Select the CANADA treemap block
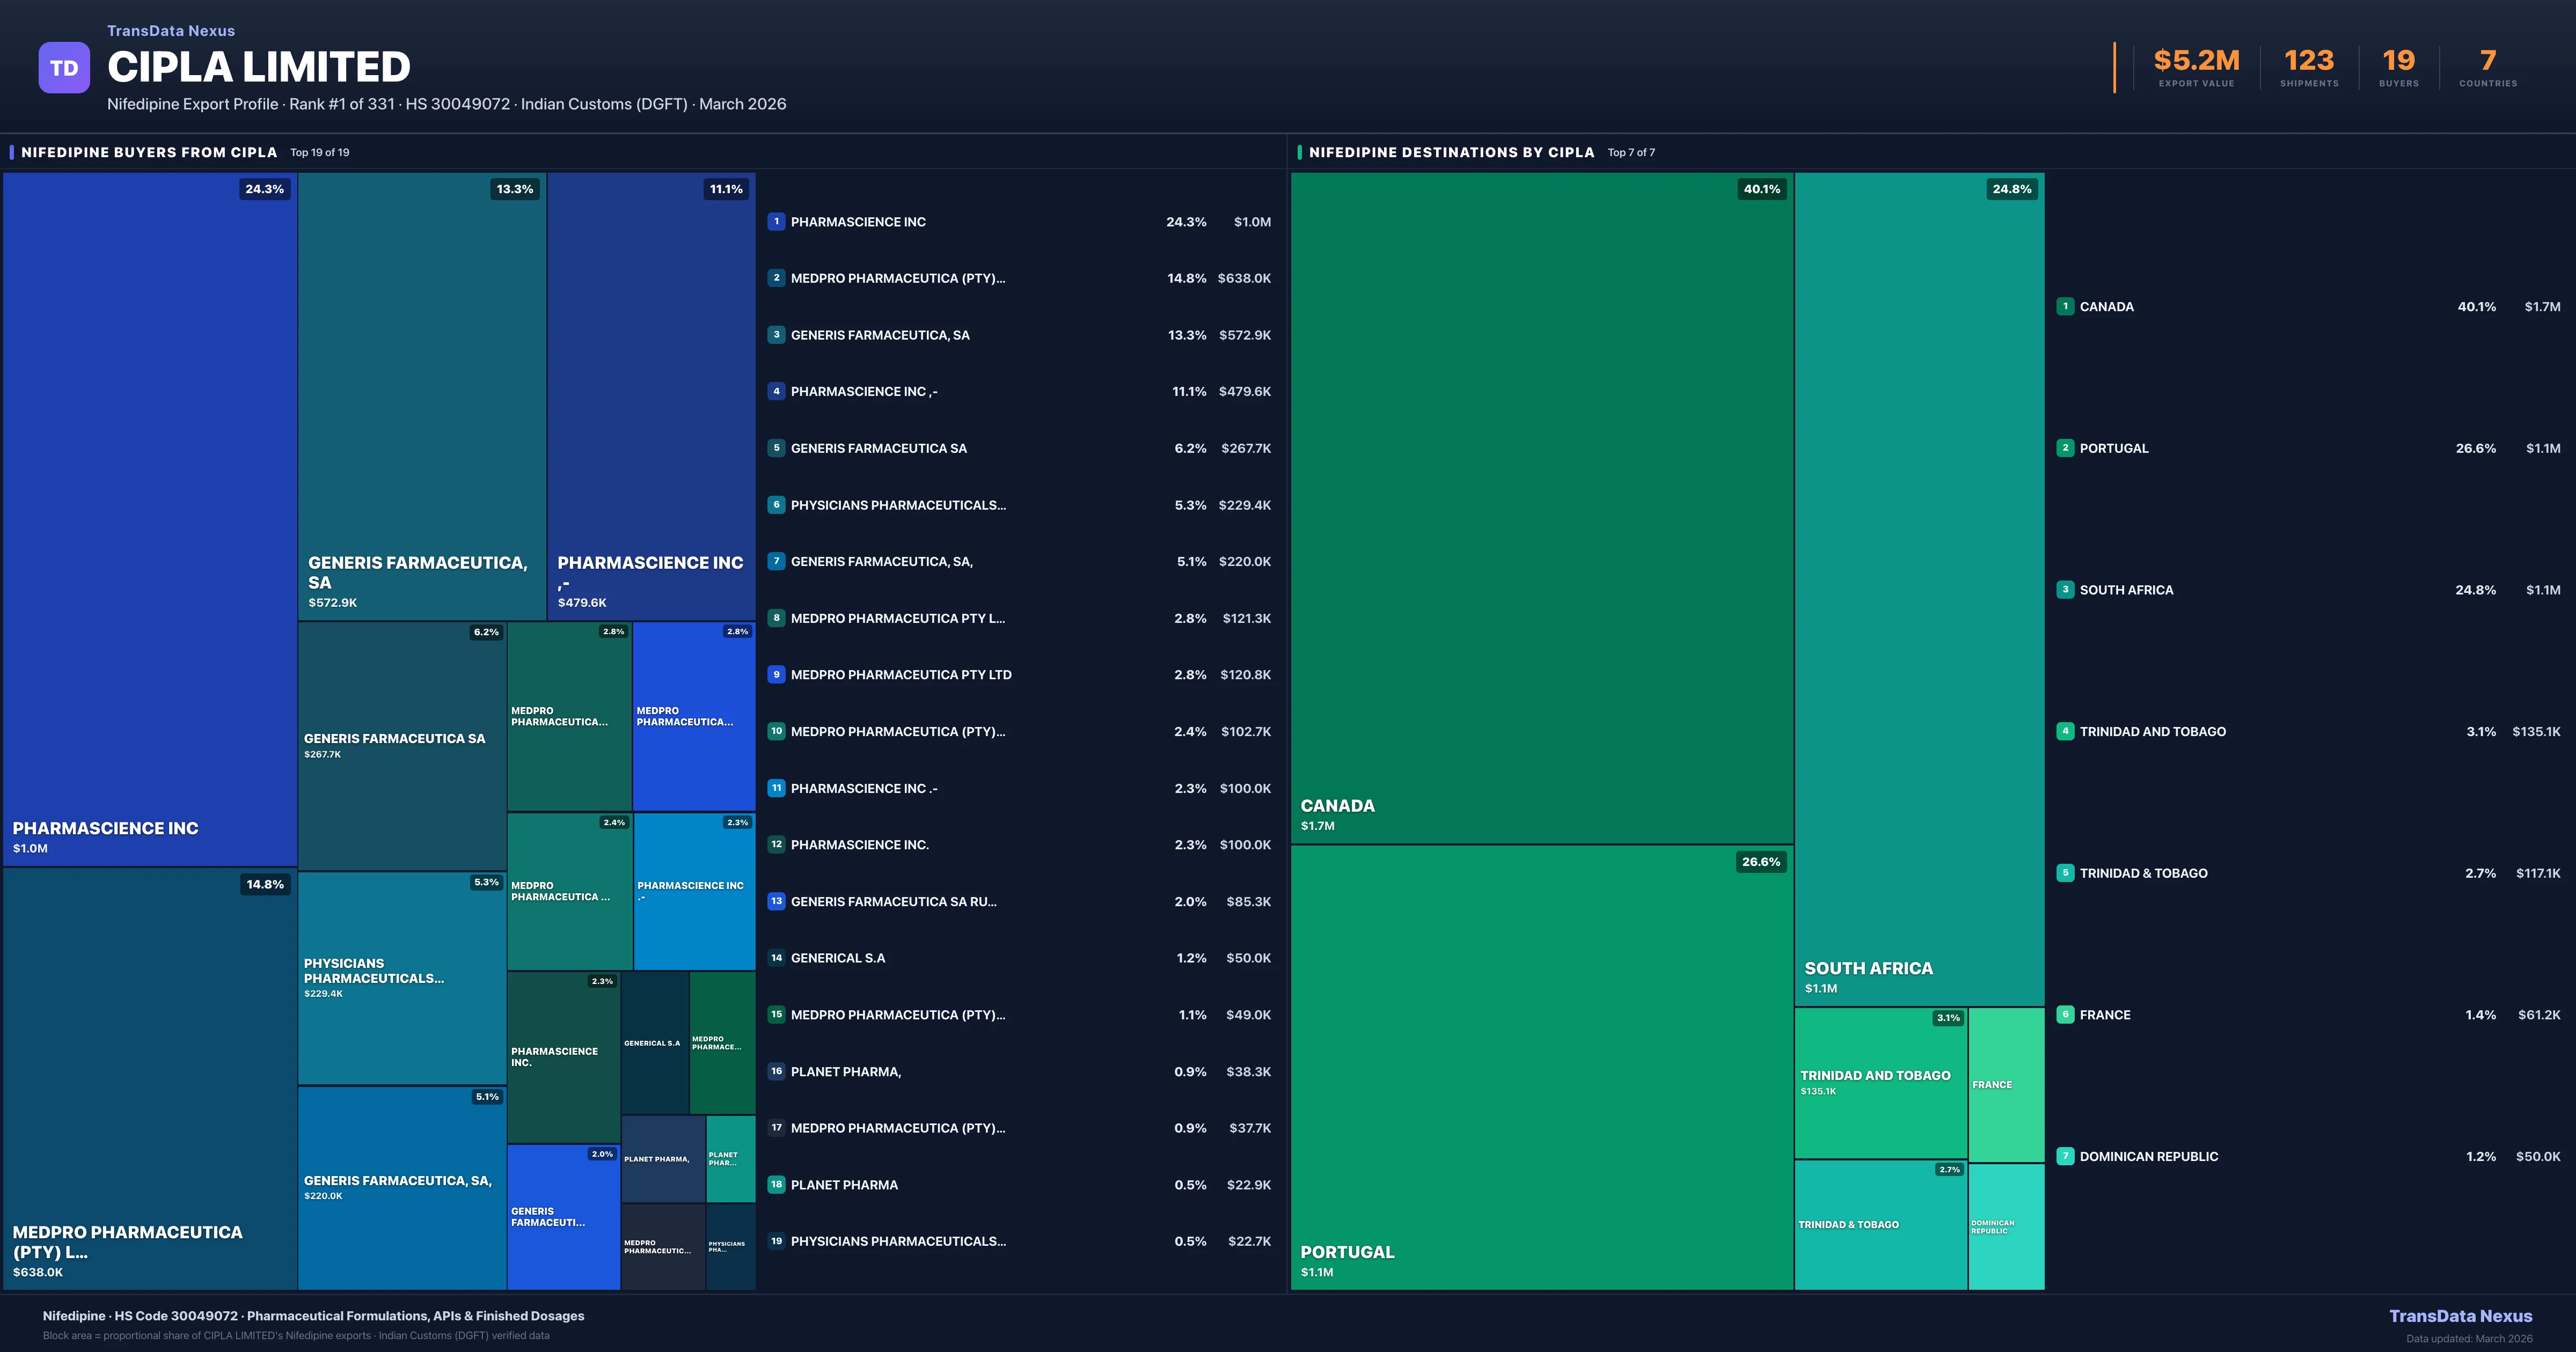The image size is (2576, 1352). pyautogui.click(x=1541, y=508)
